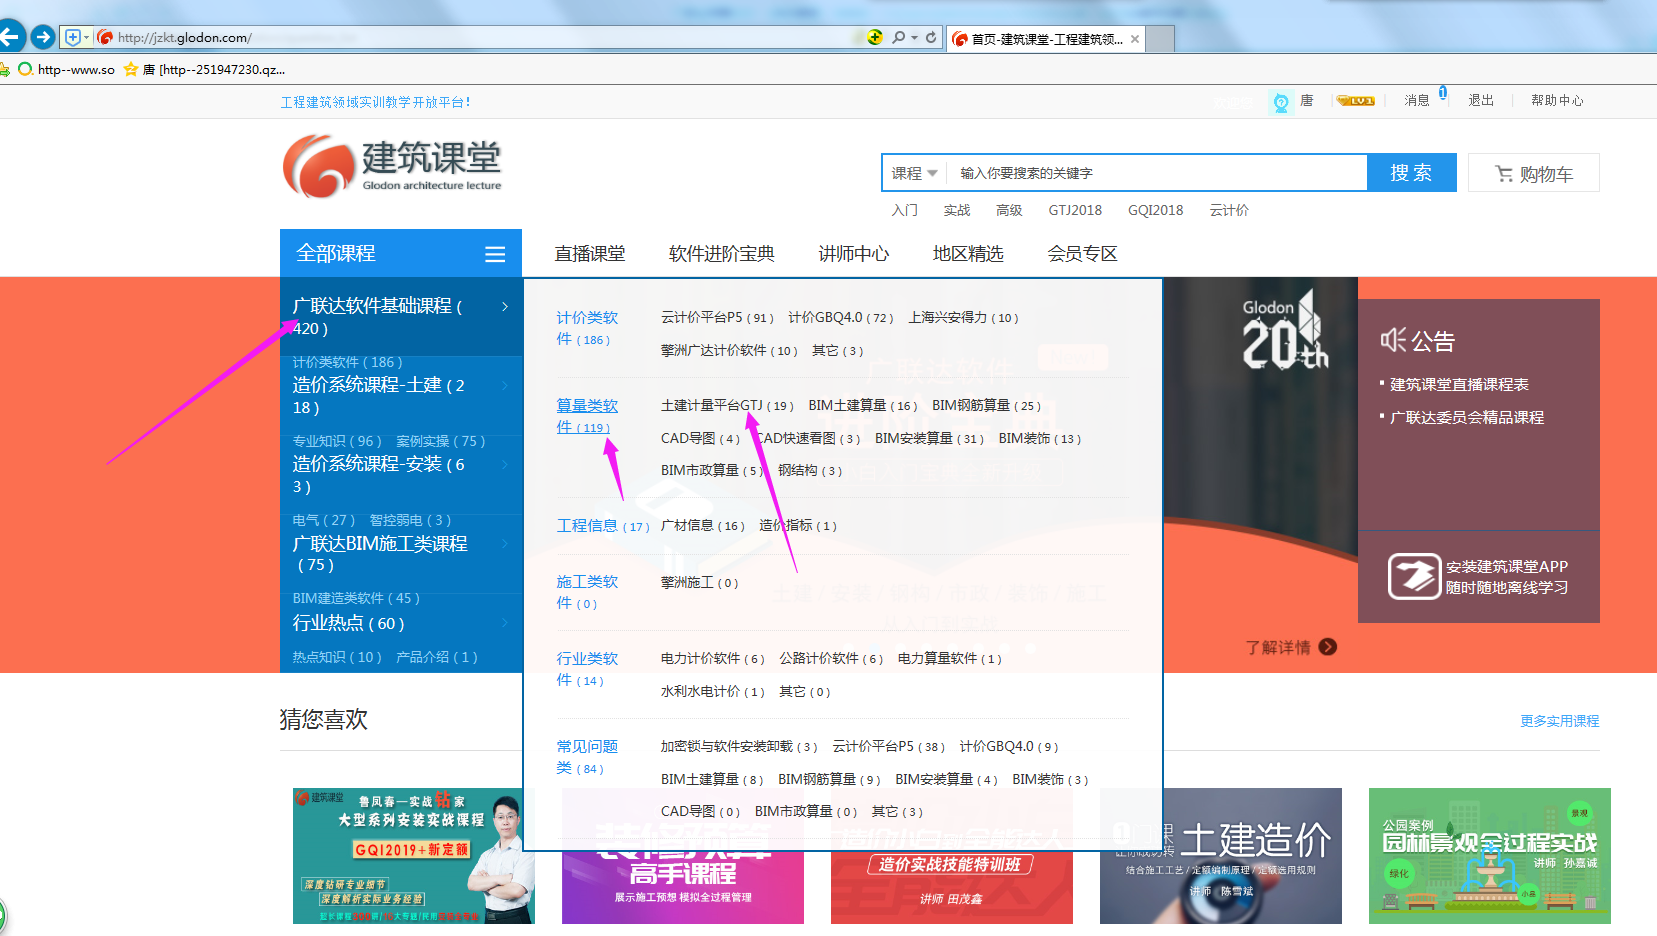Viewport: 1657px width, 936px height.
Task: Click the browser back arrow button
Action: tap(9, 37)
